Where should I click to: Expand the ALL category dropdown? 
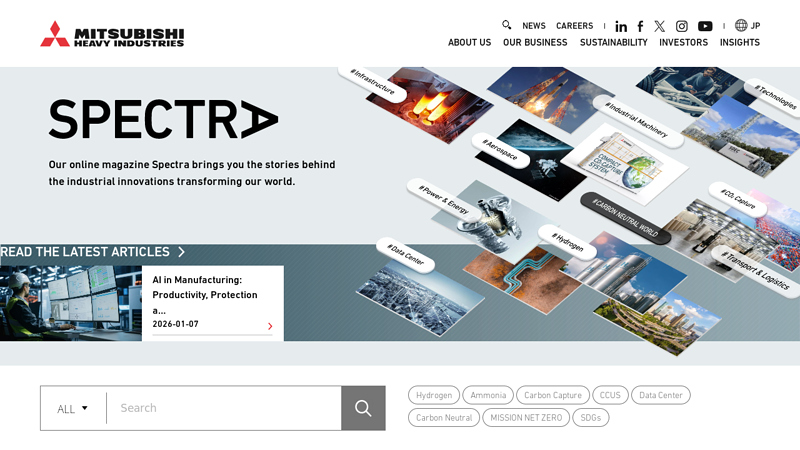point(72,409)
